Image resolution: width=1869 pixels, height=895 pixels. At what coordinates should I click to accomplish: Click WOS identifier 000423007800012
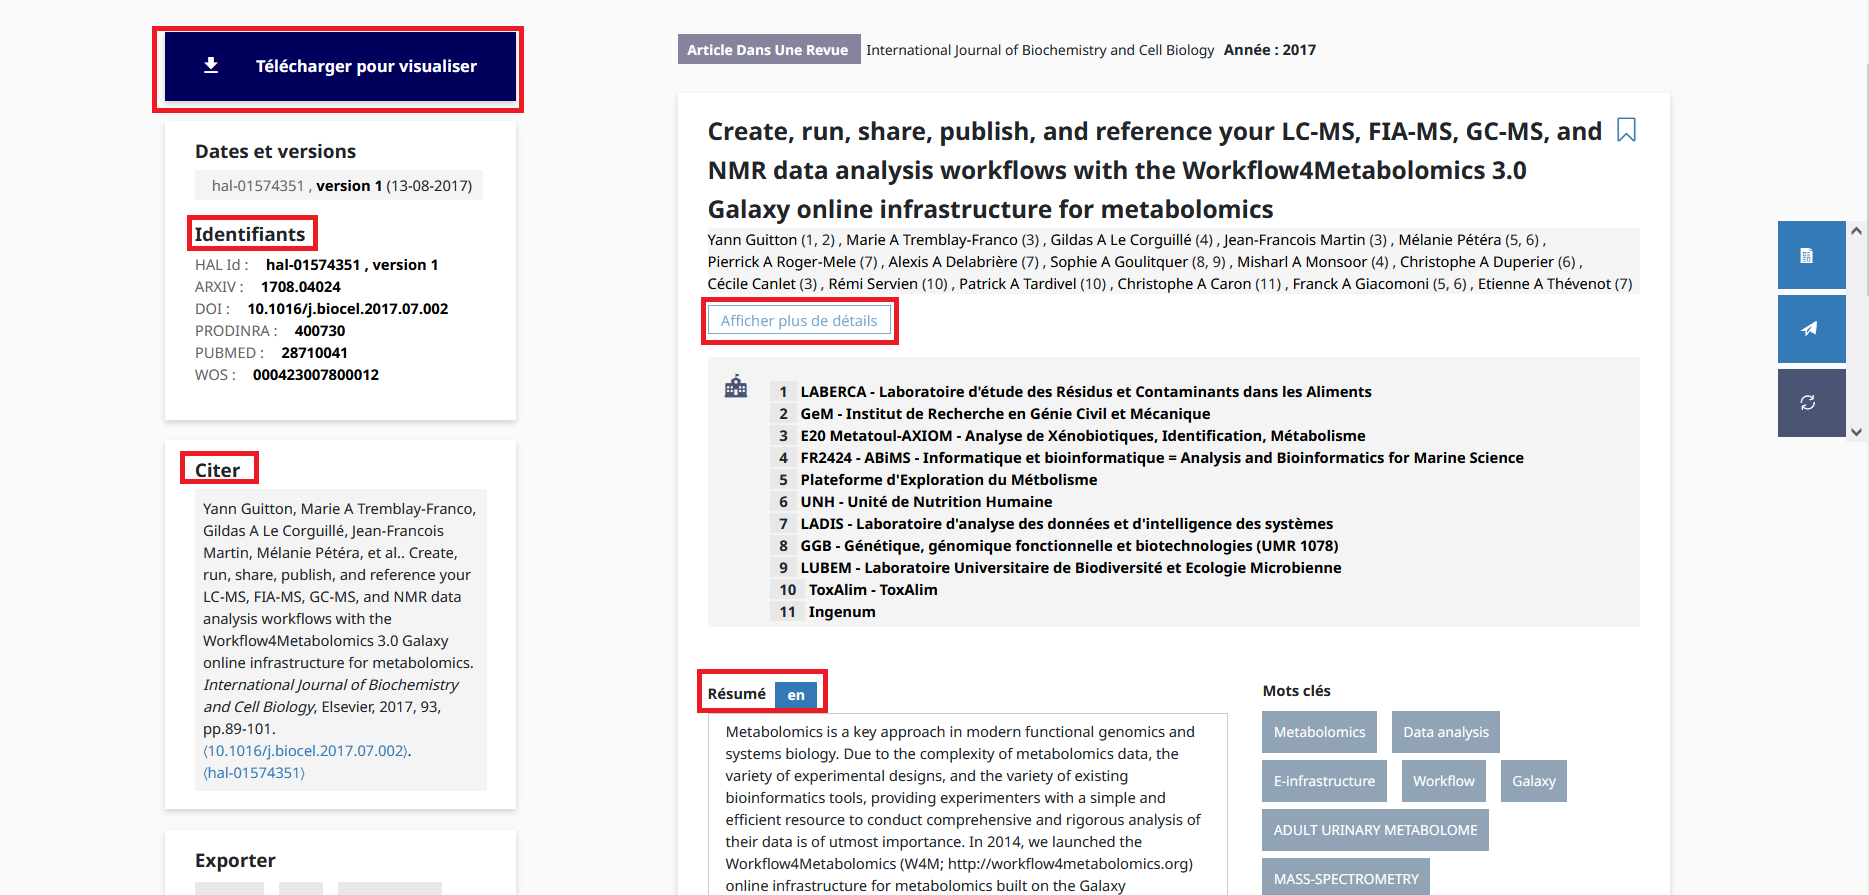tap(316, 375)
